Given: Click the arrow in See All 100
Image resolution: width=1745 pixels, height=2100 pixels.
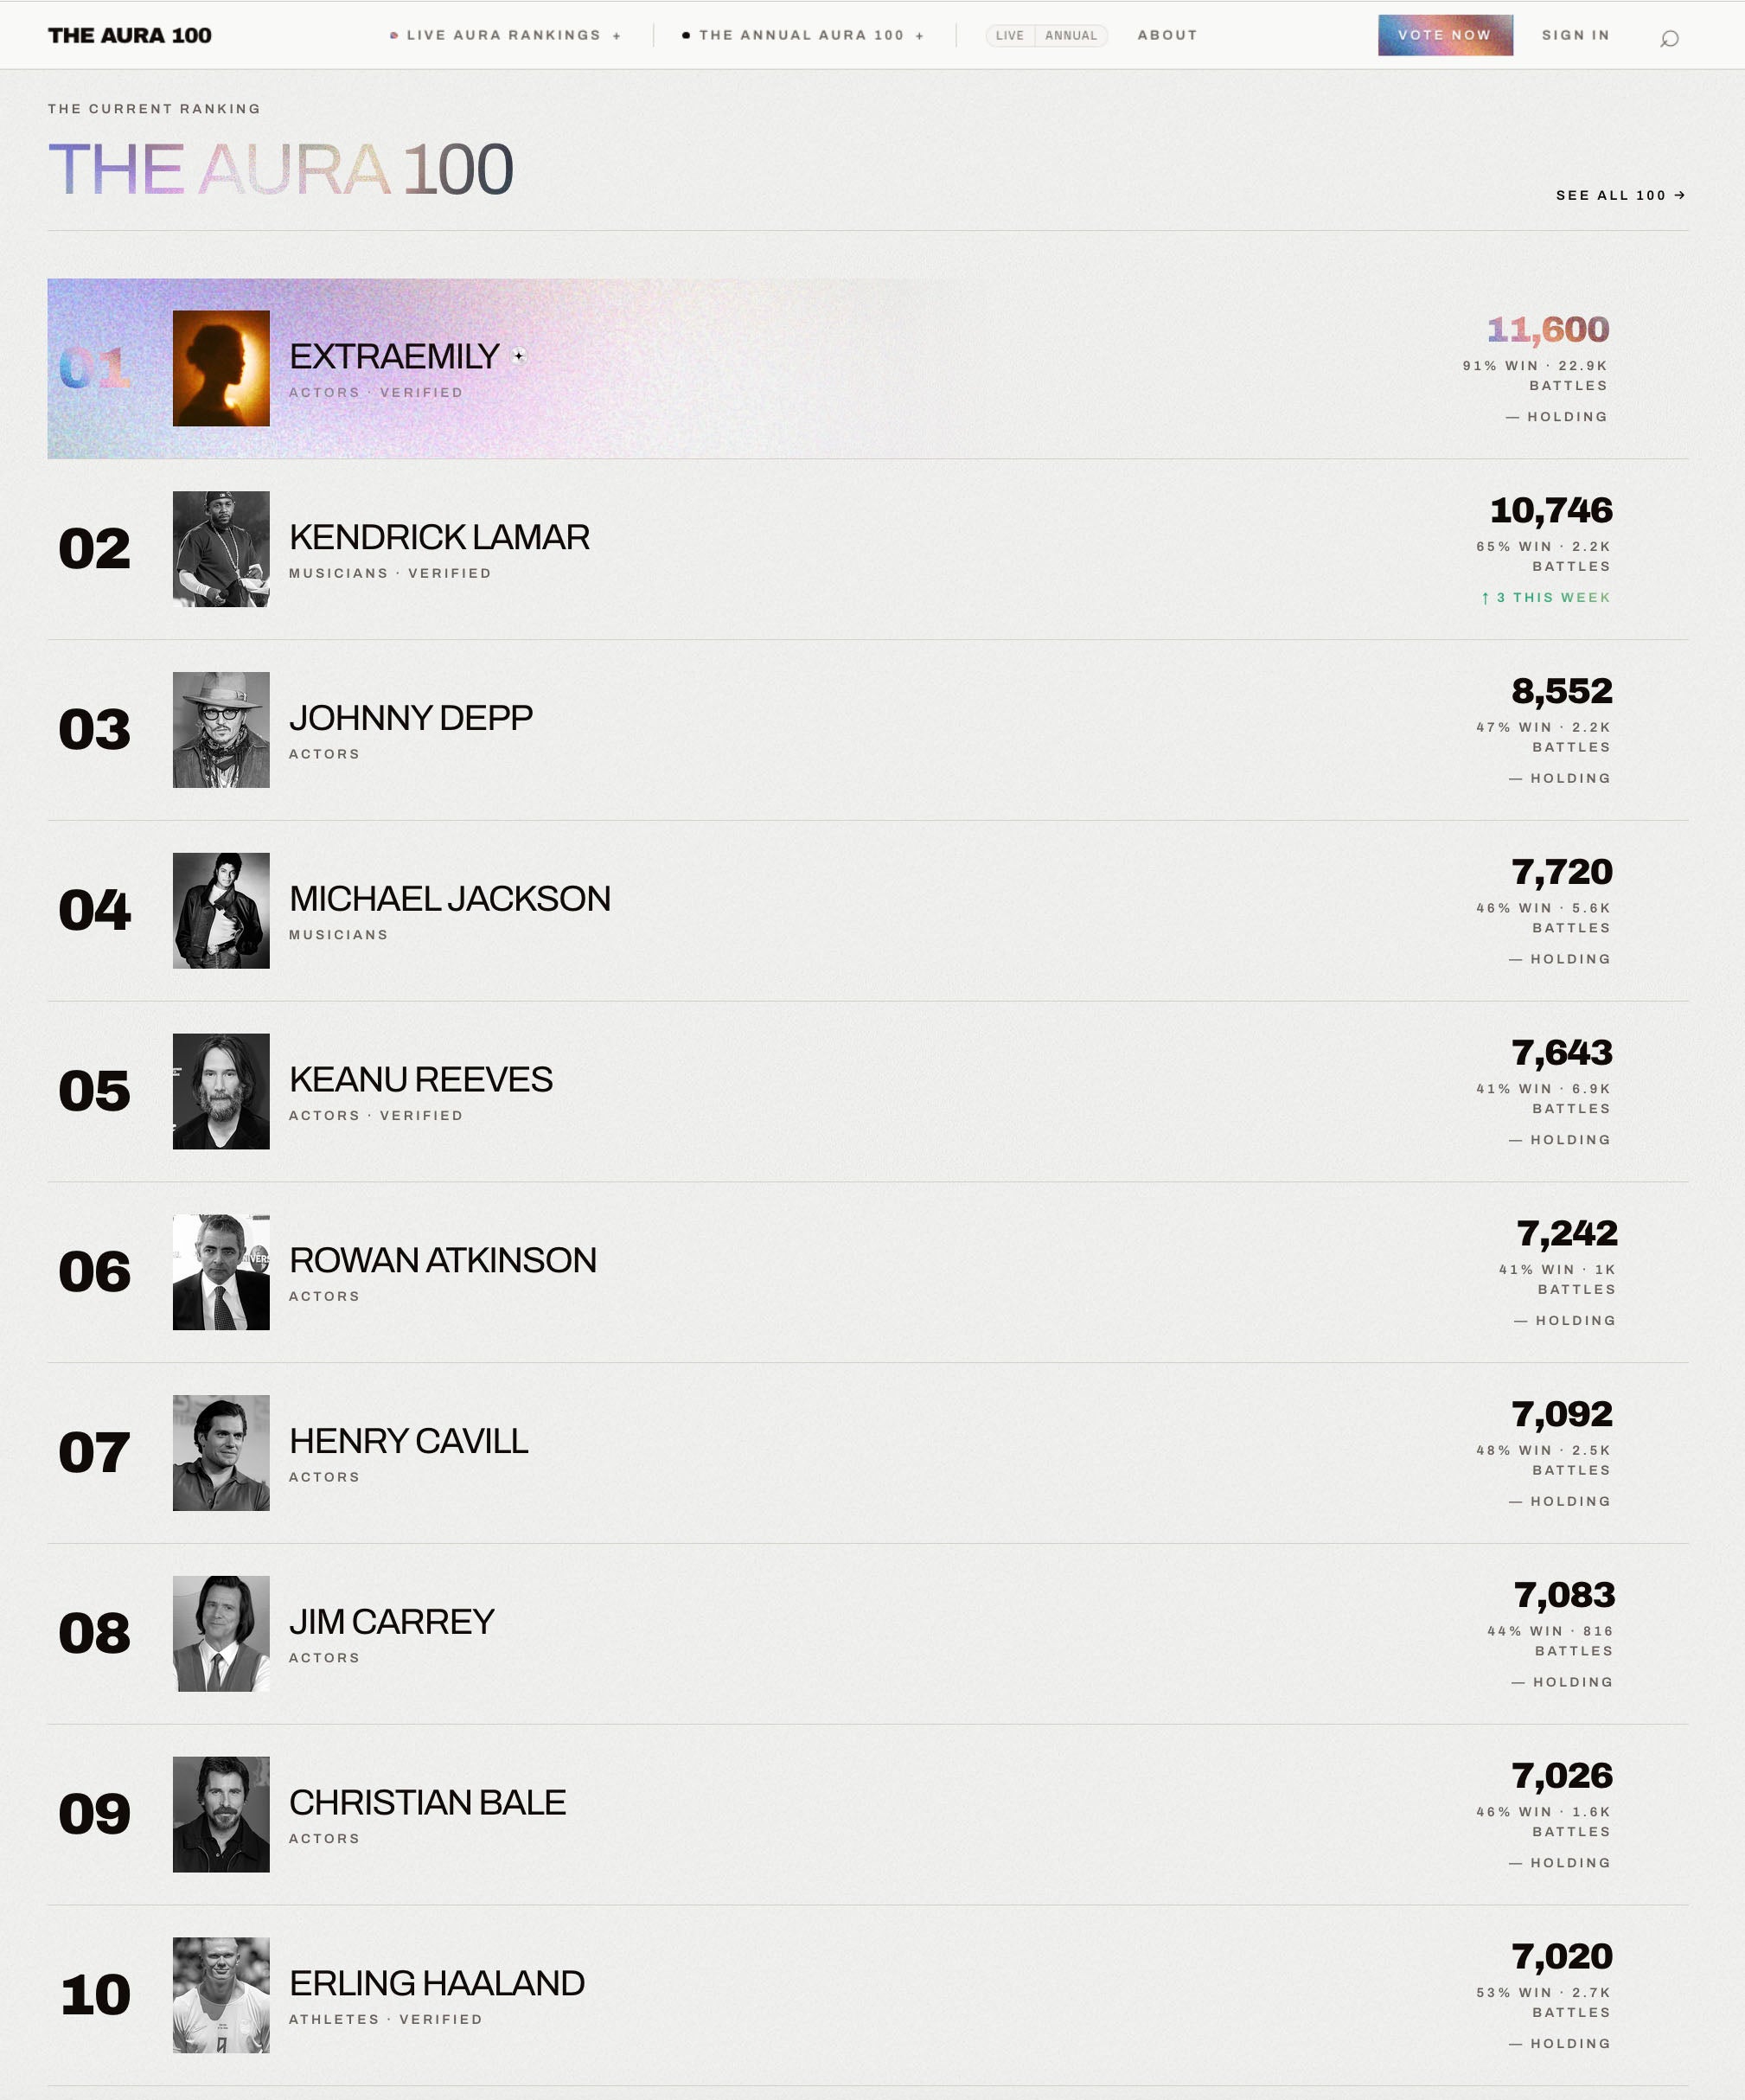Looking at the screenshot, I should pos(1680,195).
